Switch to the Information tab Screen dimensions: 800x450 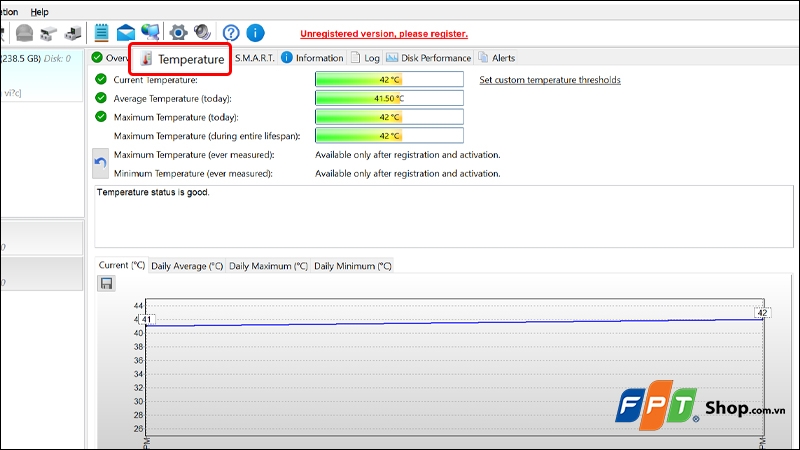[312, 58]
